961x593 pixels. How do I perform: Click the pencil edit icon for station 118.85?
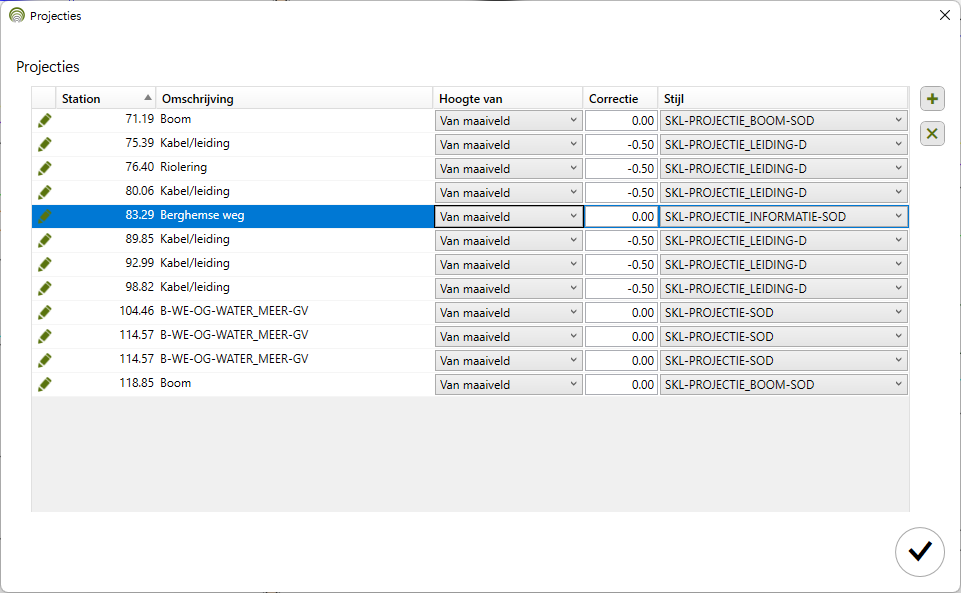(x=44, y=384)
